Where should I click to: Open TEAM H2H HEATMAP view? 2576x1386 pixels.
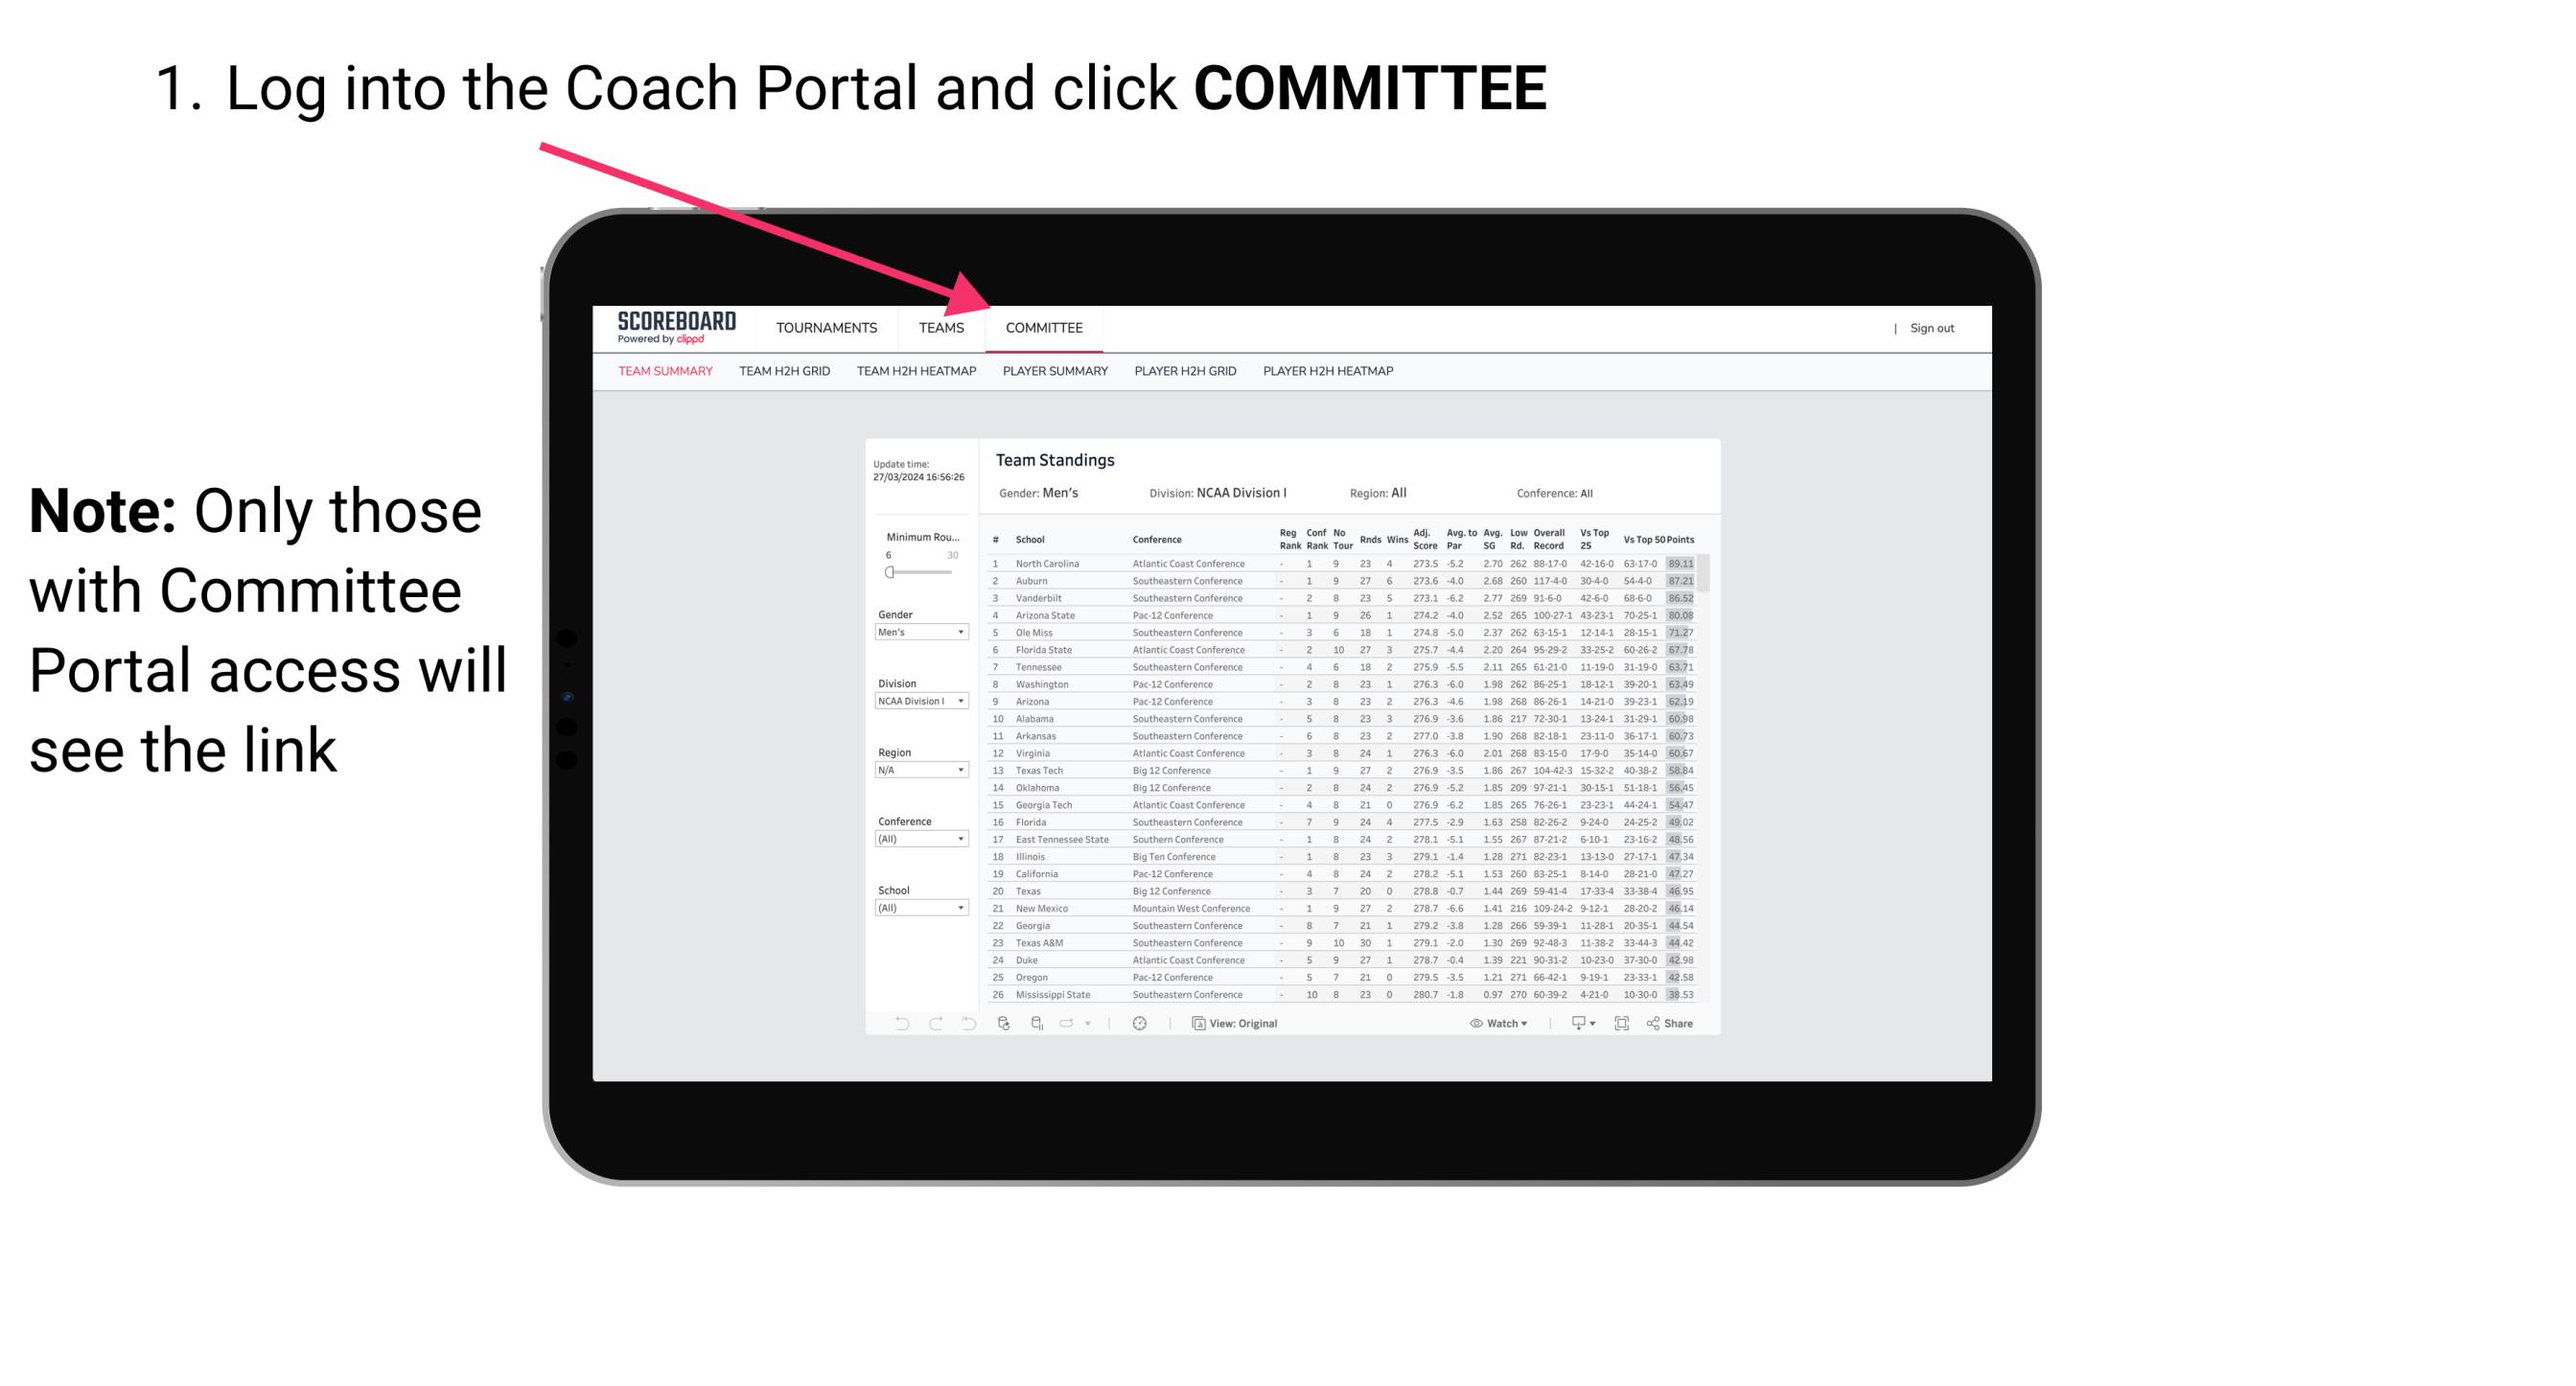(x=915, y=372)
